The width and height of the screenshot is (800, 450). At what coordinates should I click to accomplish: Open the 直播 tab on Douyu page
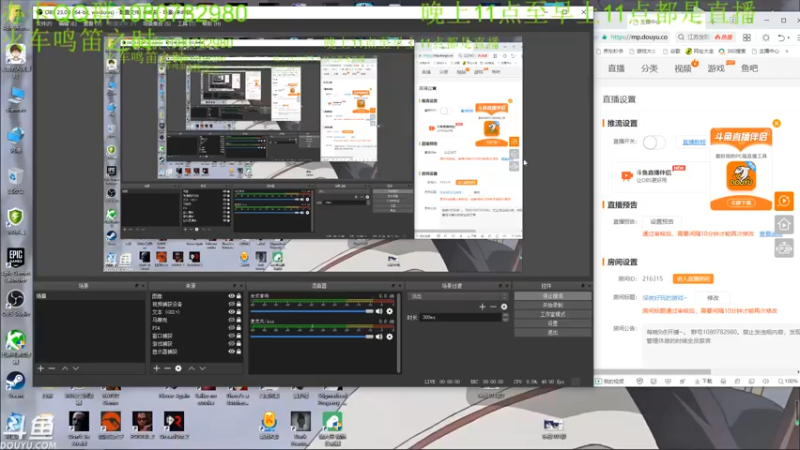[616, 68]
